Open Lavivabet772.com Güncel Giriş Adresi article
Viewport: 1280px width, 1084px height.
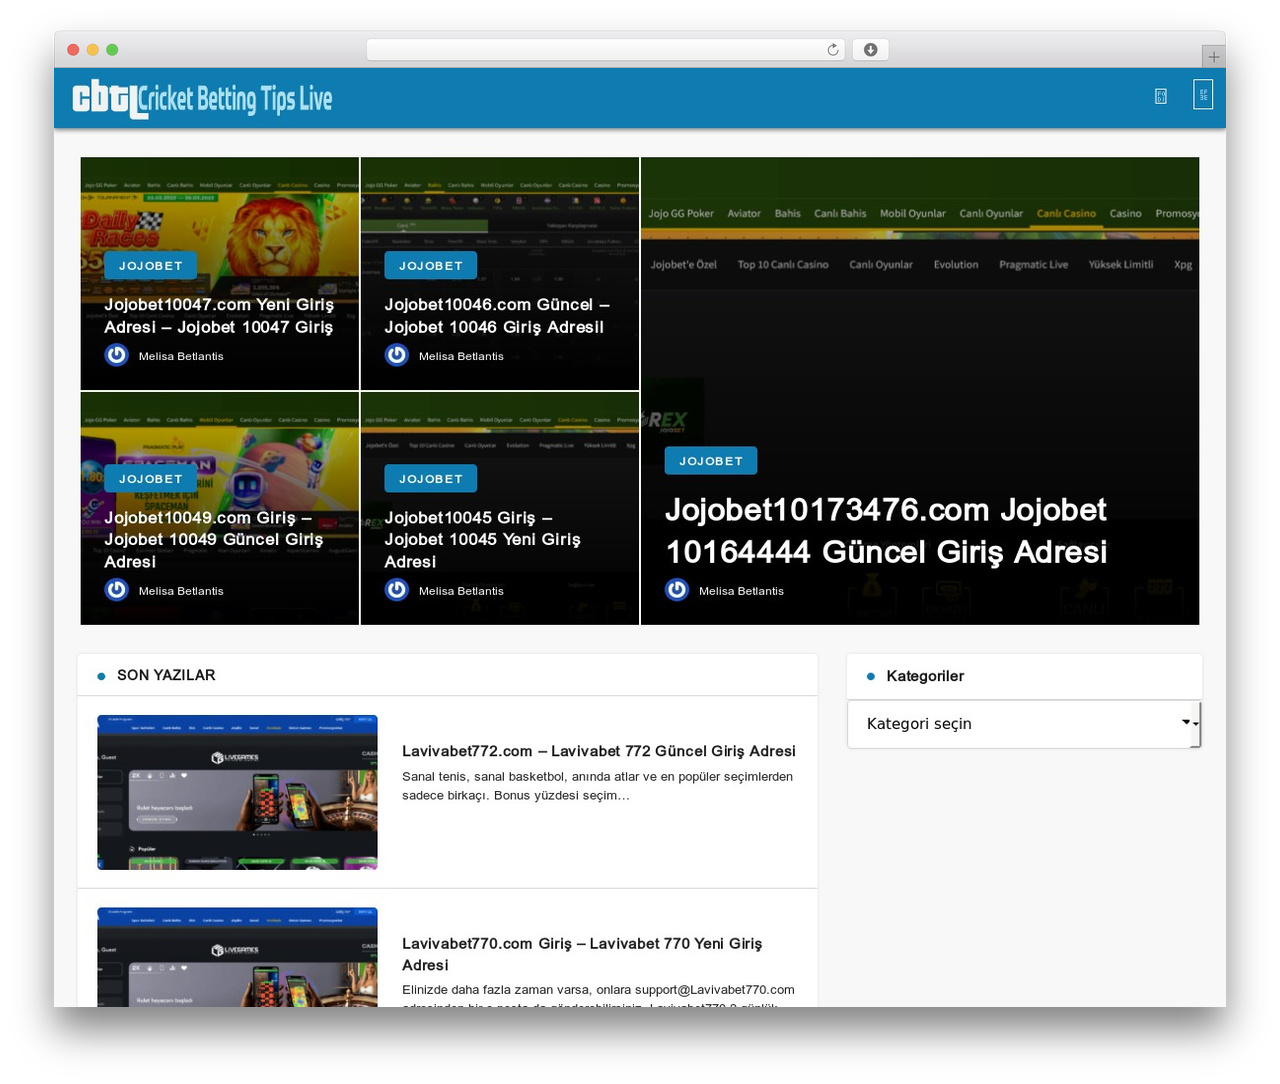[599, 751]
